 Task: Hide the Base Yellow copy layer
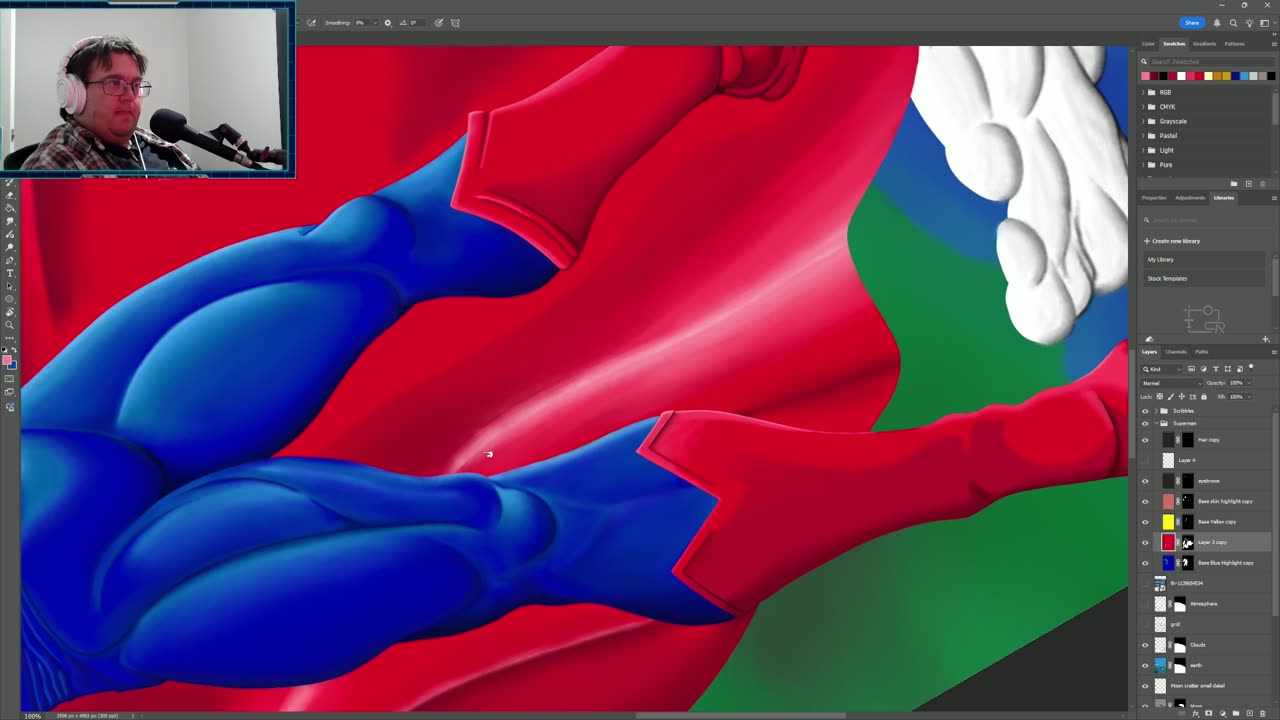(x=1145, y=522)
